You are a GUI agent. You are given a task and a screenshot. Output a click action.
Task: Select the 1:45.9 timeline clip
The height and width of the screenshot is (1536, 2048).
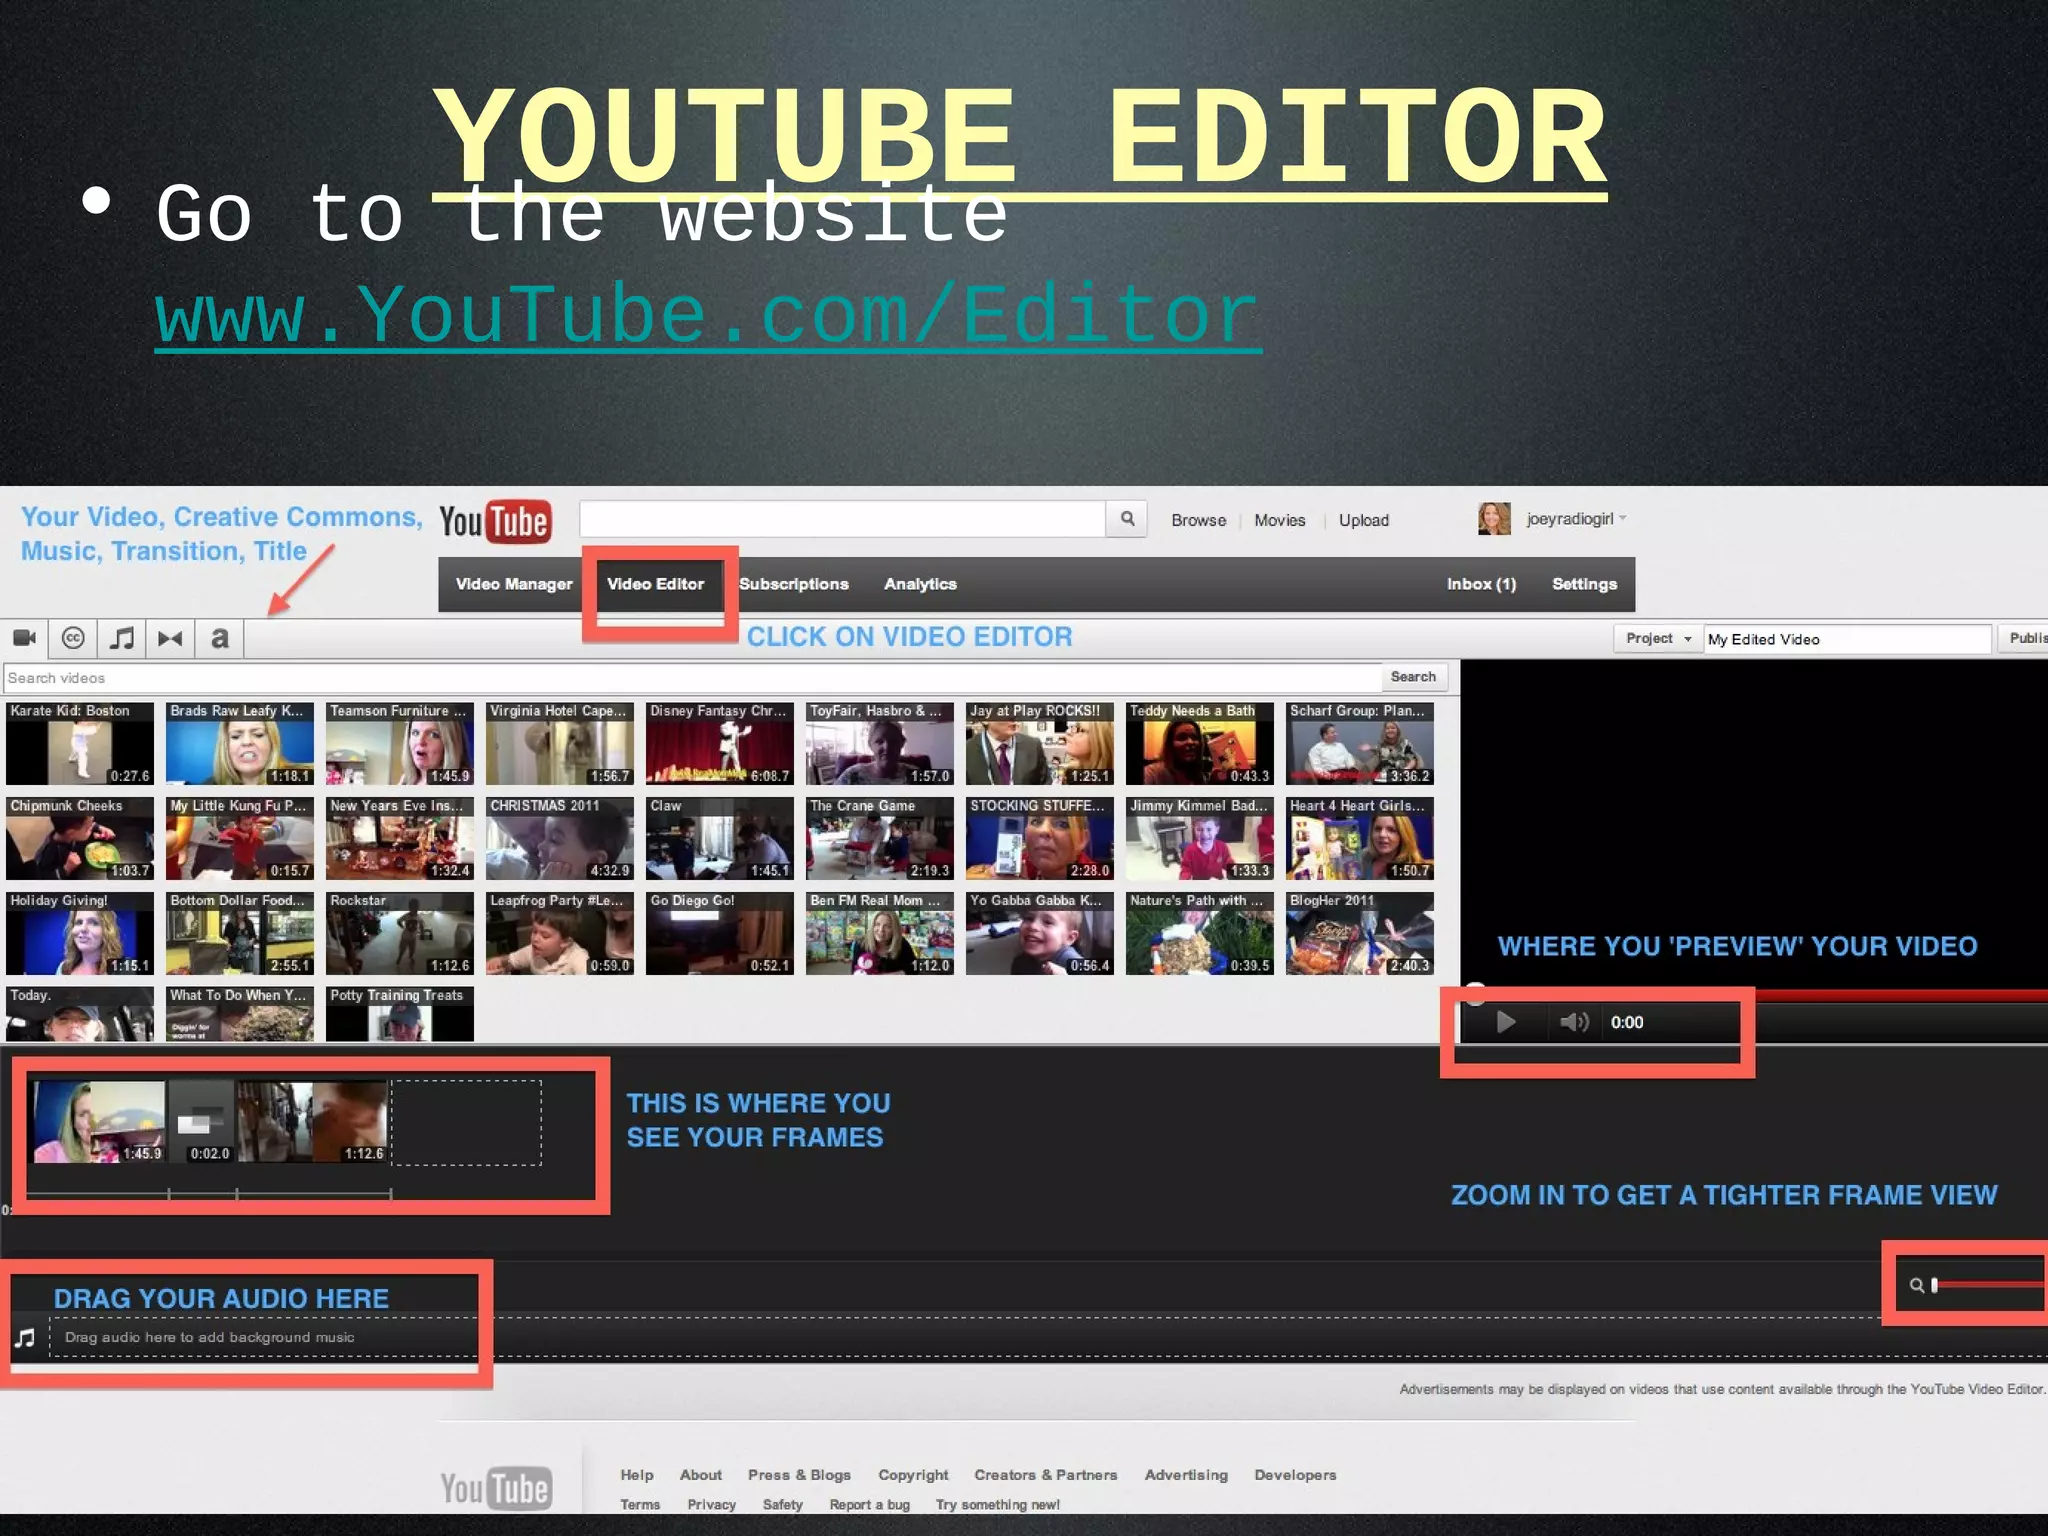(100, 1122)
